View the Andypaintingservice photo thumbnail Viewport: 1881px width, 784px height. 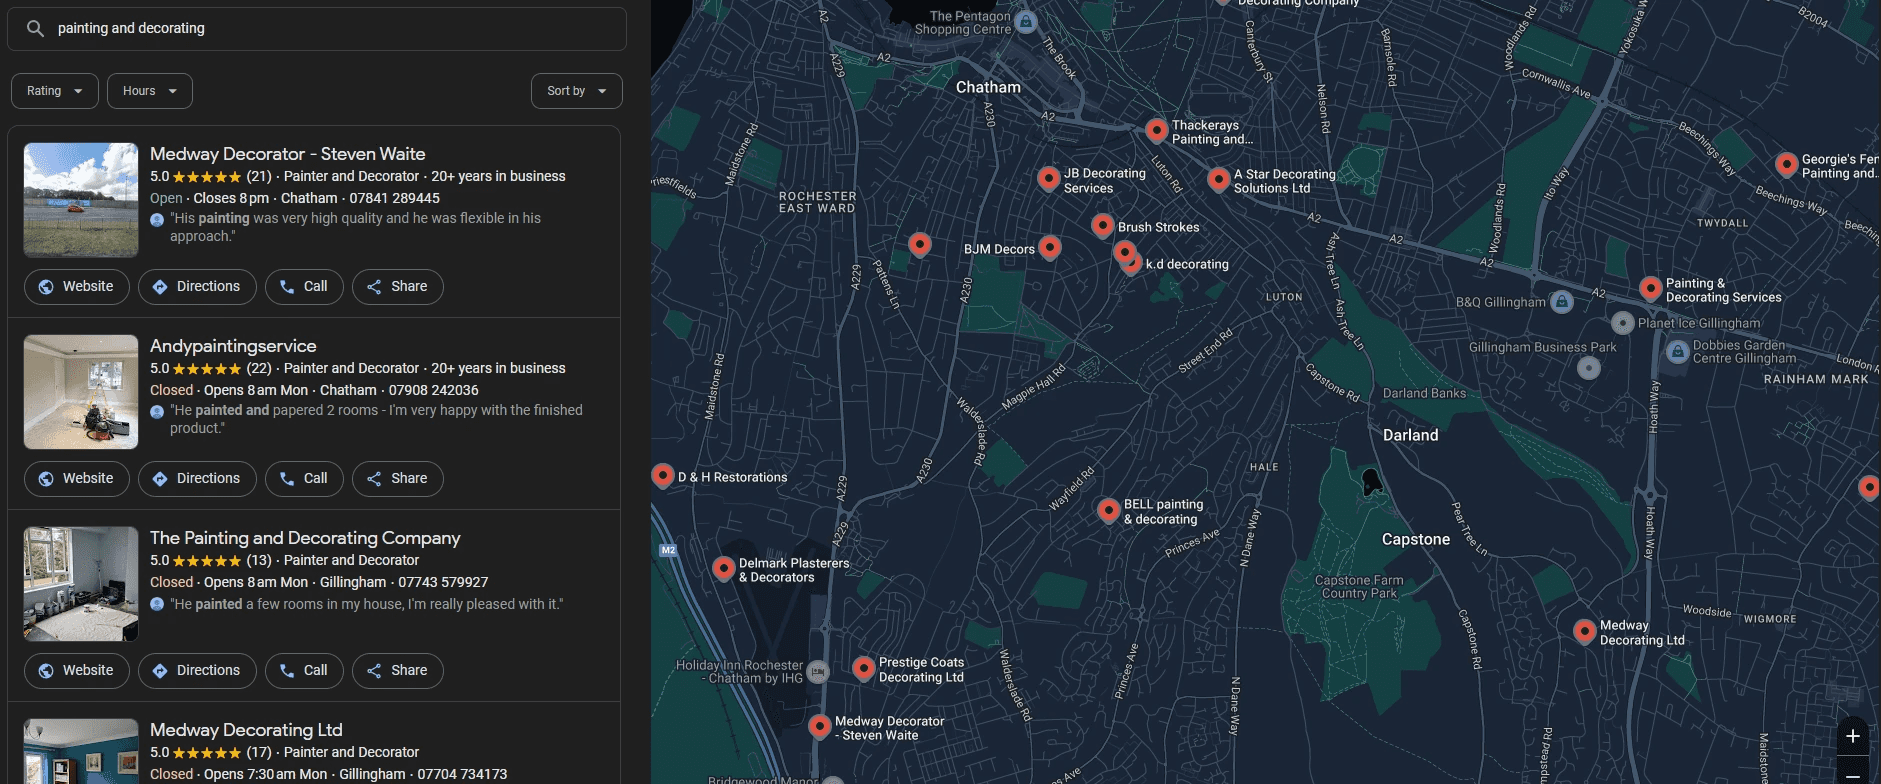click(x=81, y=392)
